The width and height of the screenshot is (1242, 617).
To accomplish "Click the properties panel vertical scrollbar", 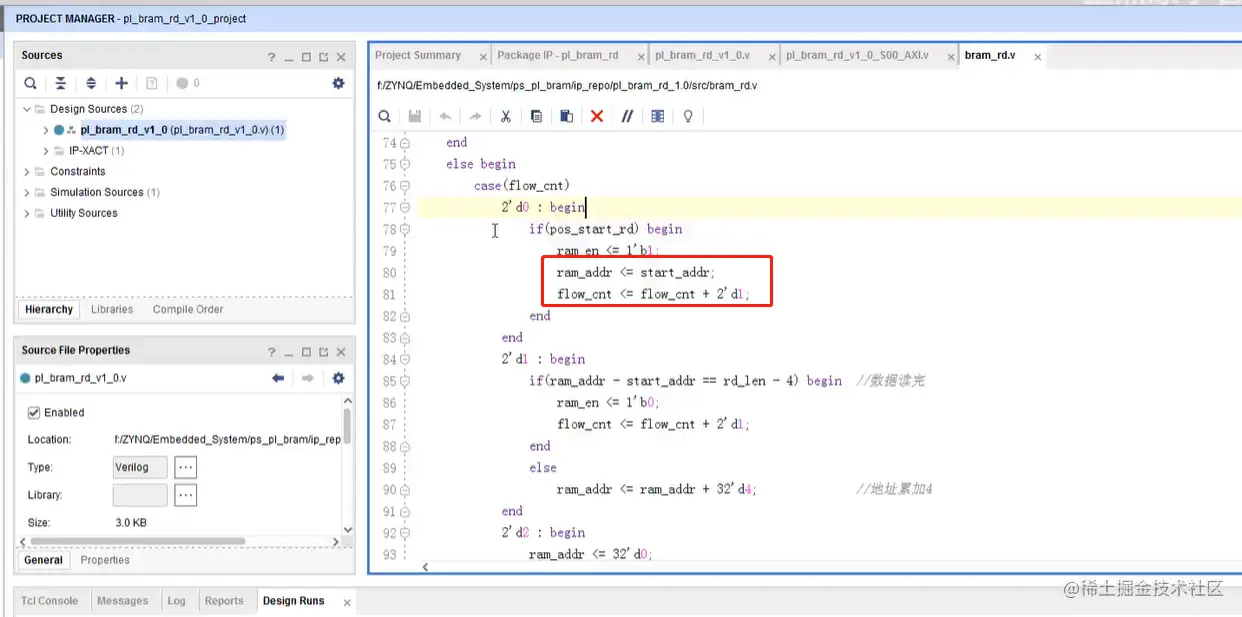I will tap(347, 424).
